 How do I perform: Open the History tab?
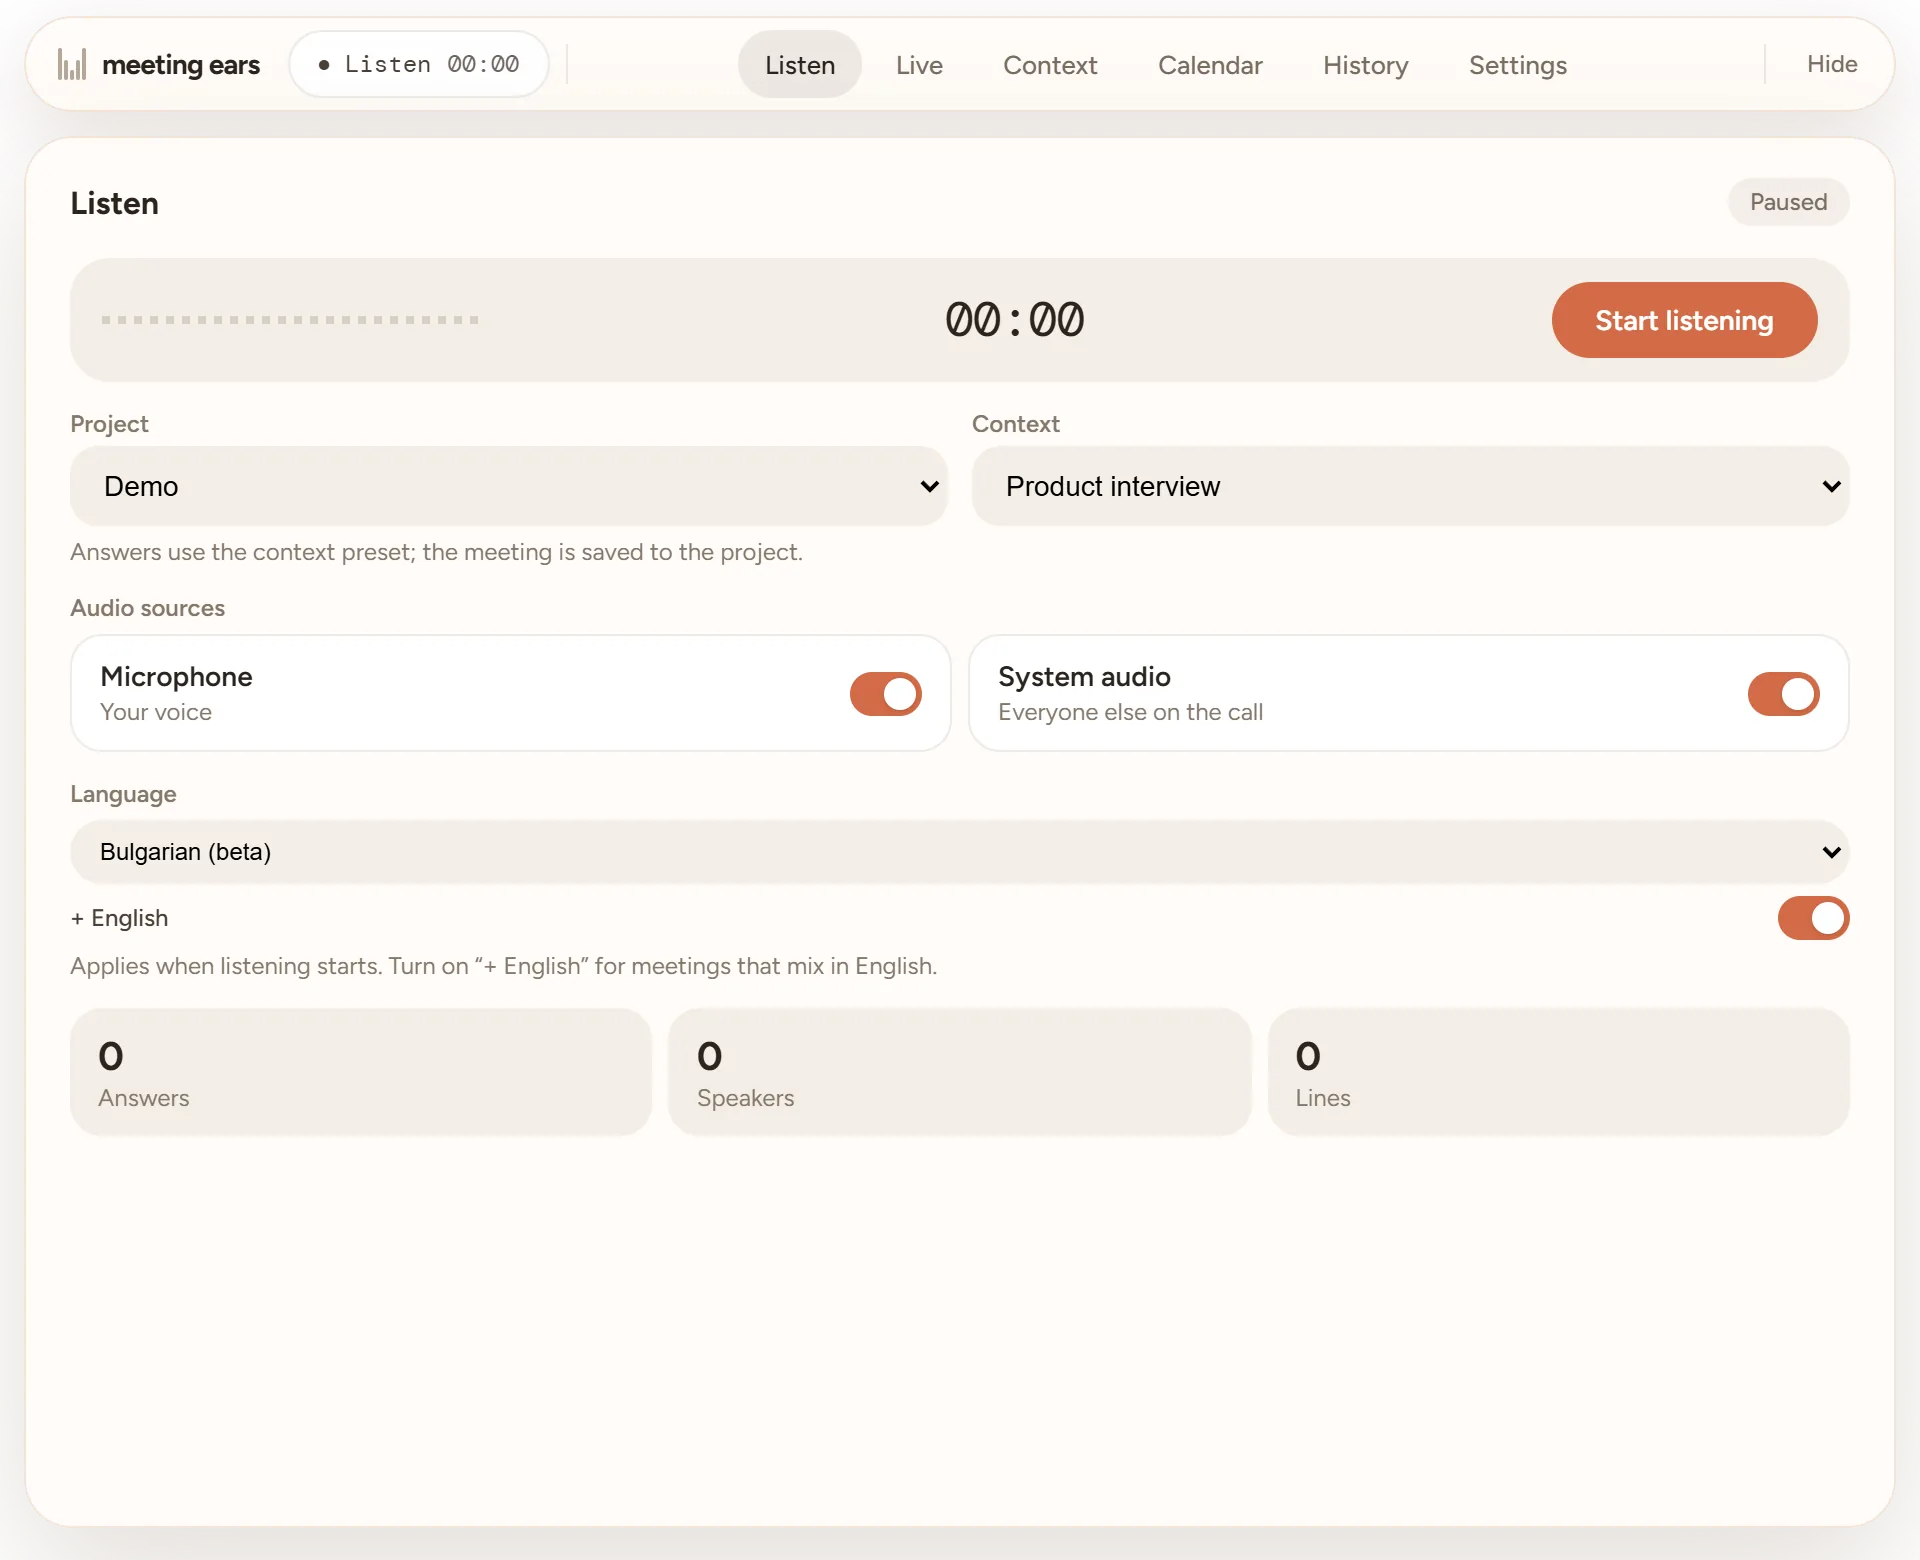tap(1365, 65)
